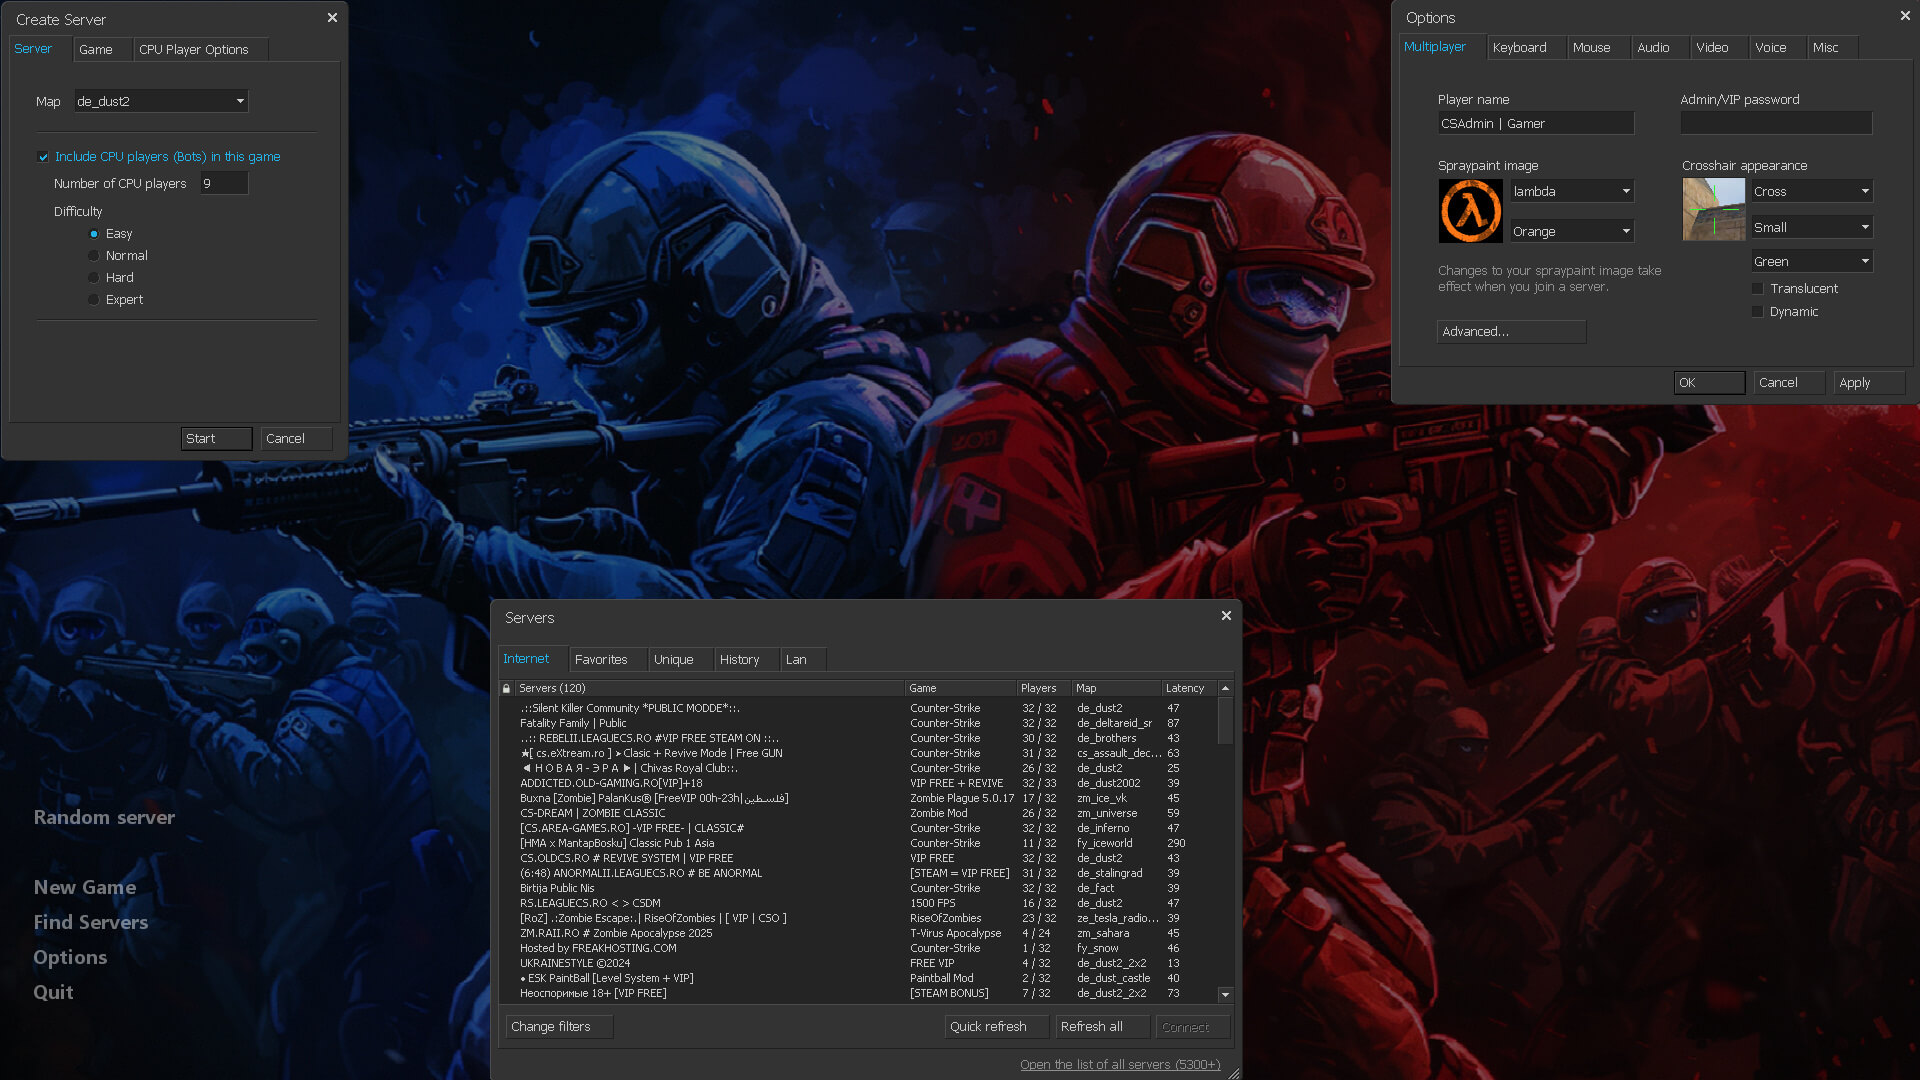The height and width of the screenshot is (1080, 1920).
Task: Select Hosted by FREAKHOSTING.COM server row
Action: (x=858, y=948)
